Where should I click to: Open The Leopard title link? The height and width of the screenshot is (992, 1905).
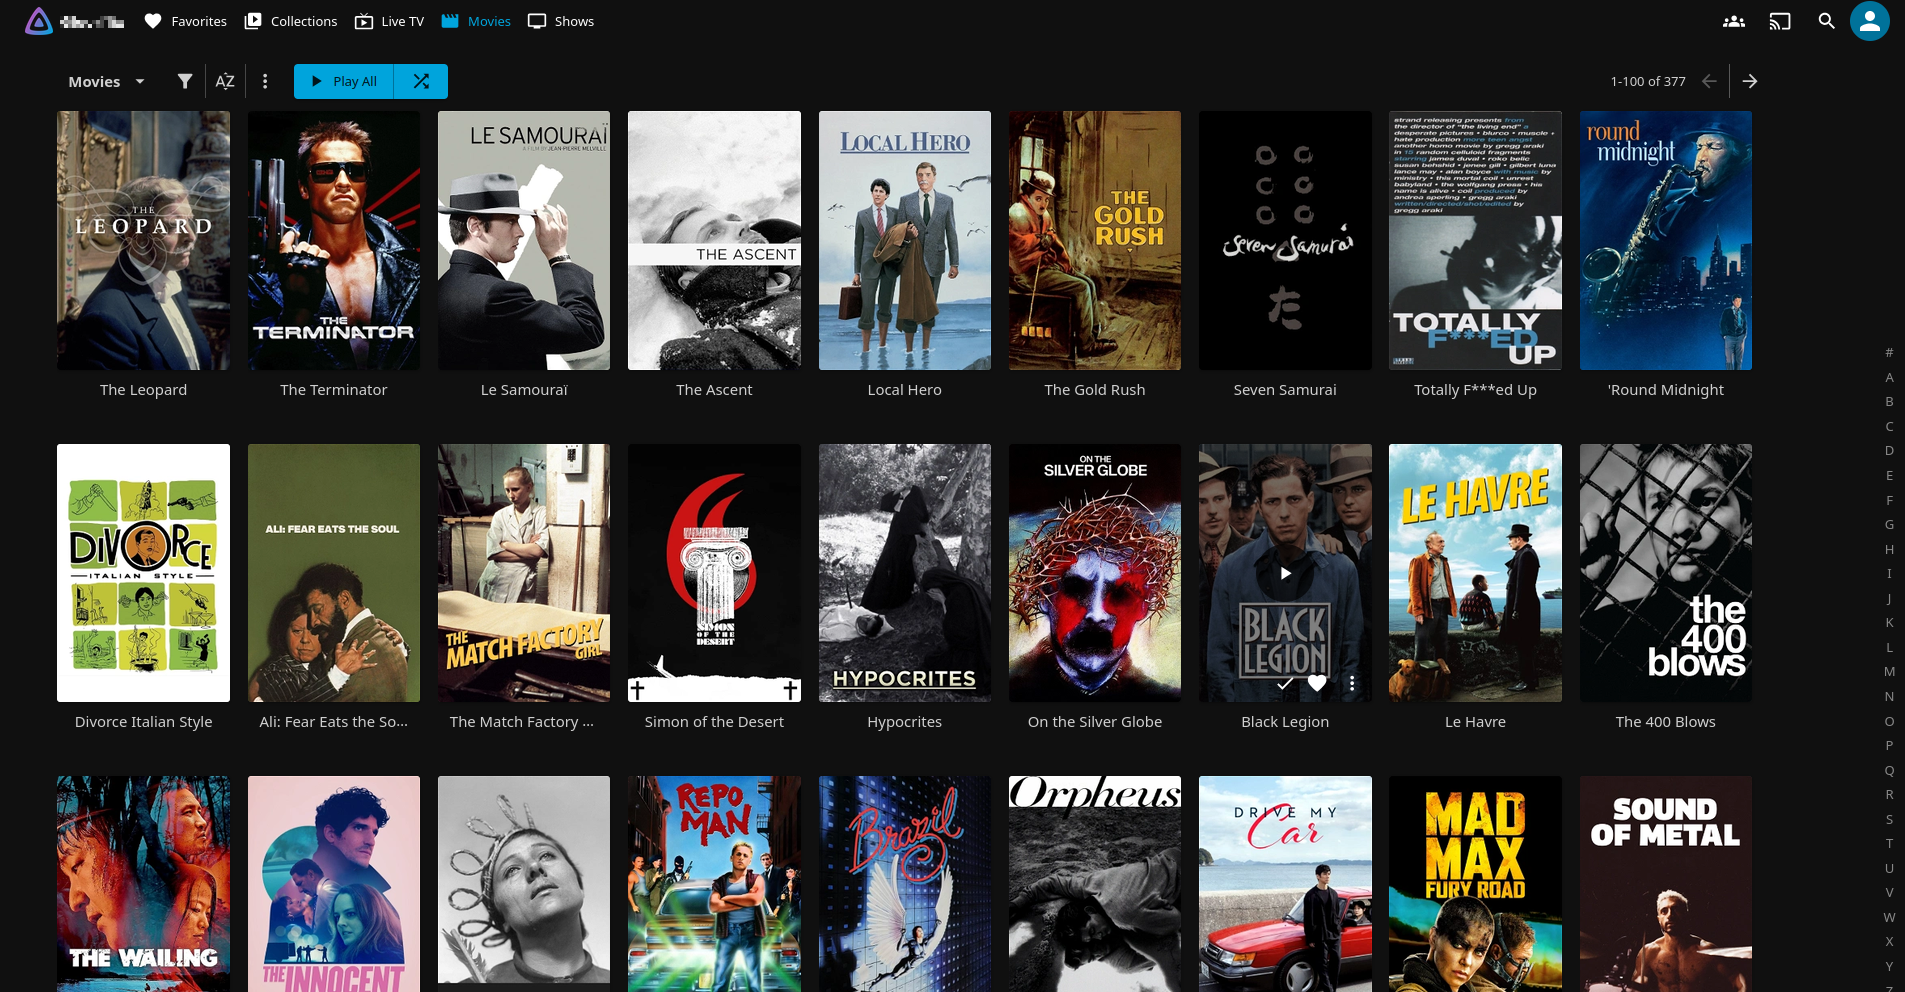pyautogui.click(x=143, y=390)
